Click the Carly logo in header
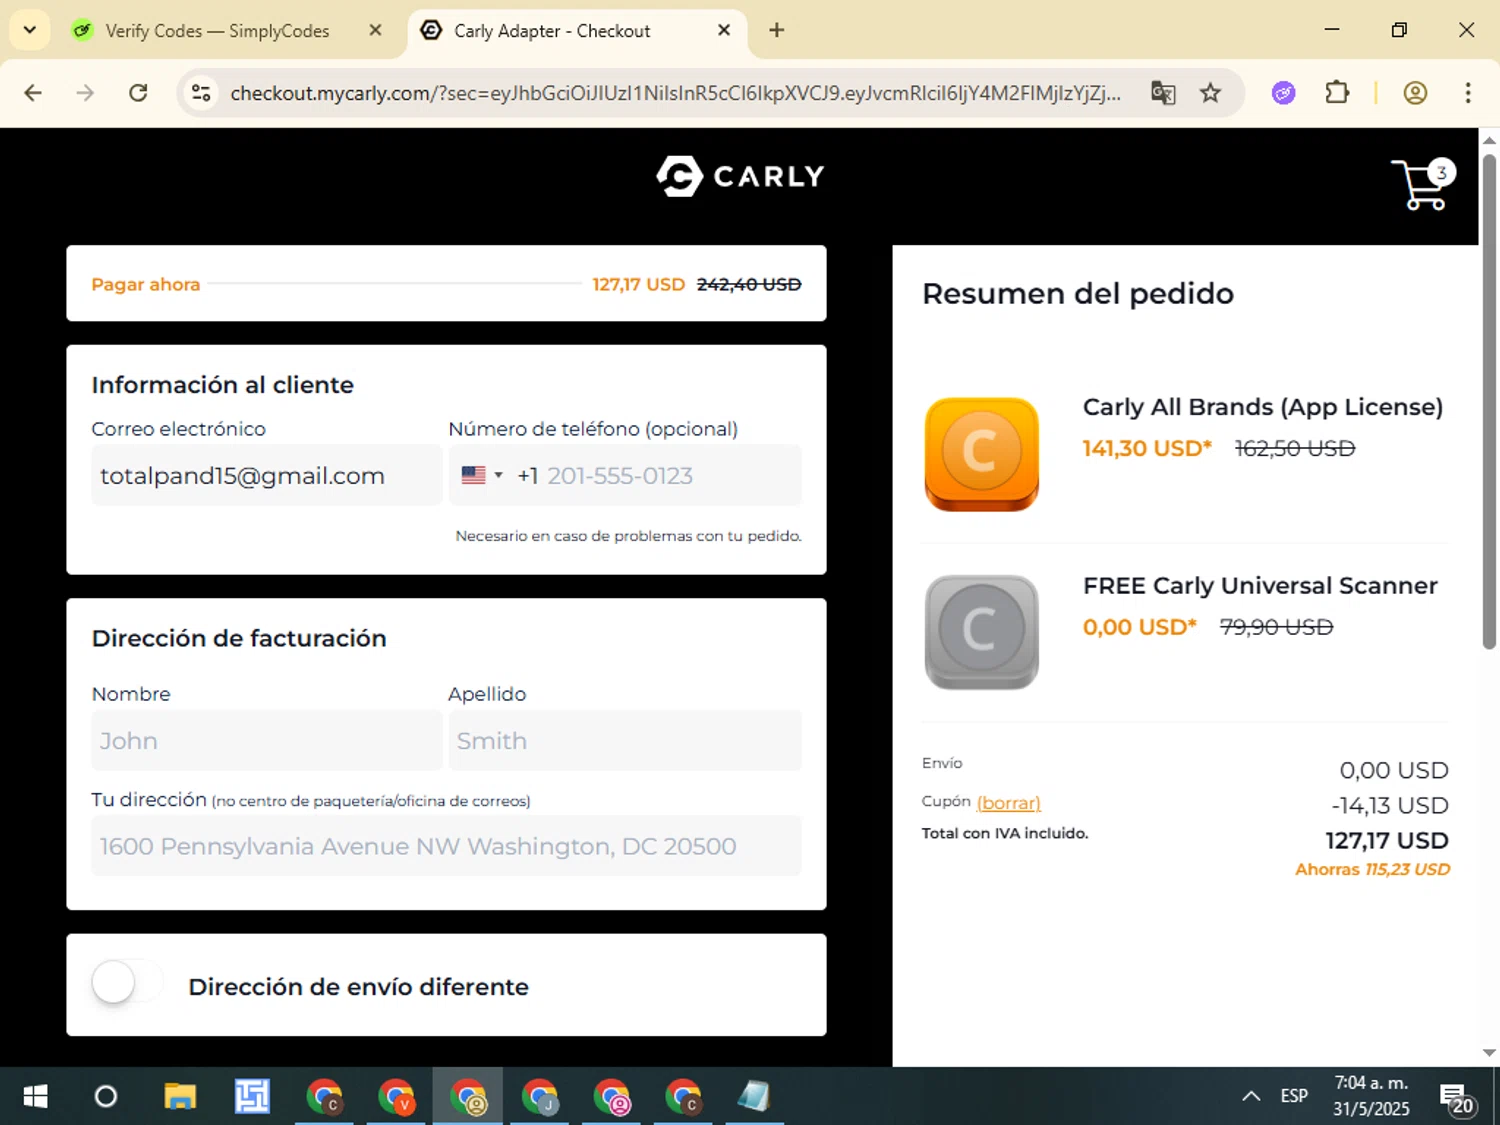The image size is (1500, 1125). pyautogui.click(x=740, y=176)
